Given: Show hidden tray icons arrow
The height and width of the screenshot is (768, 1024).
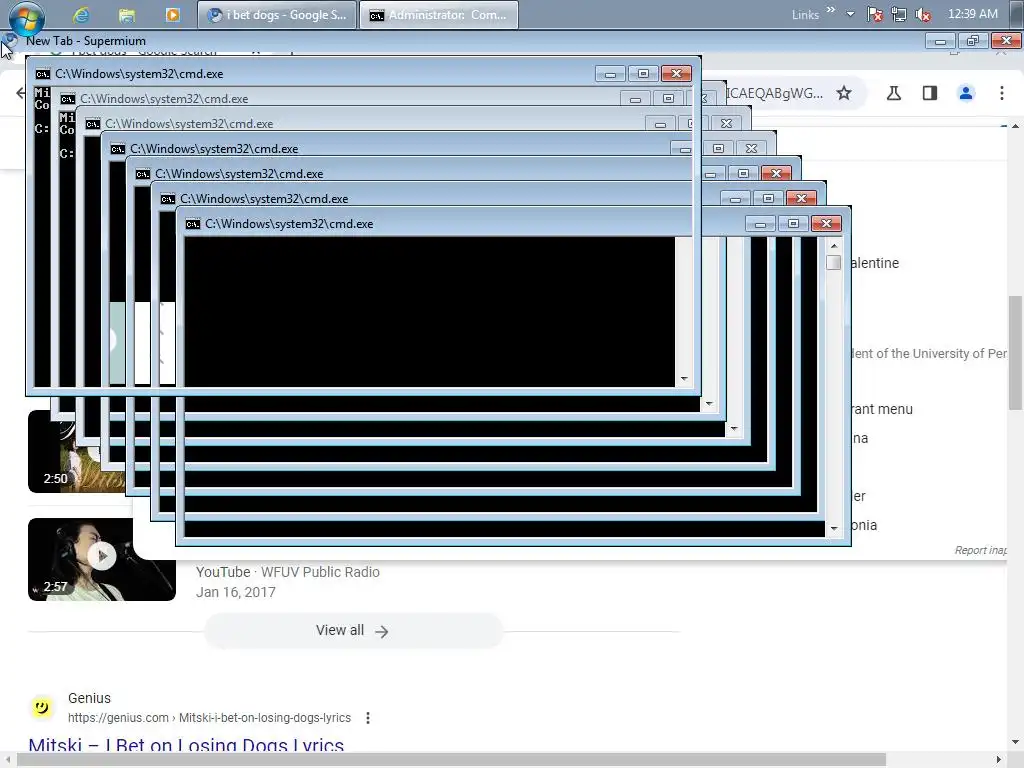Looking at the screenshot, I should (850, 14).
